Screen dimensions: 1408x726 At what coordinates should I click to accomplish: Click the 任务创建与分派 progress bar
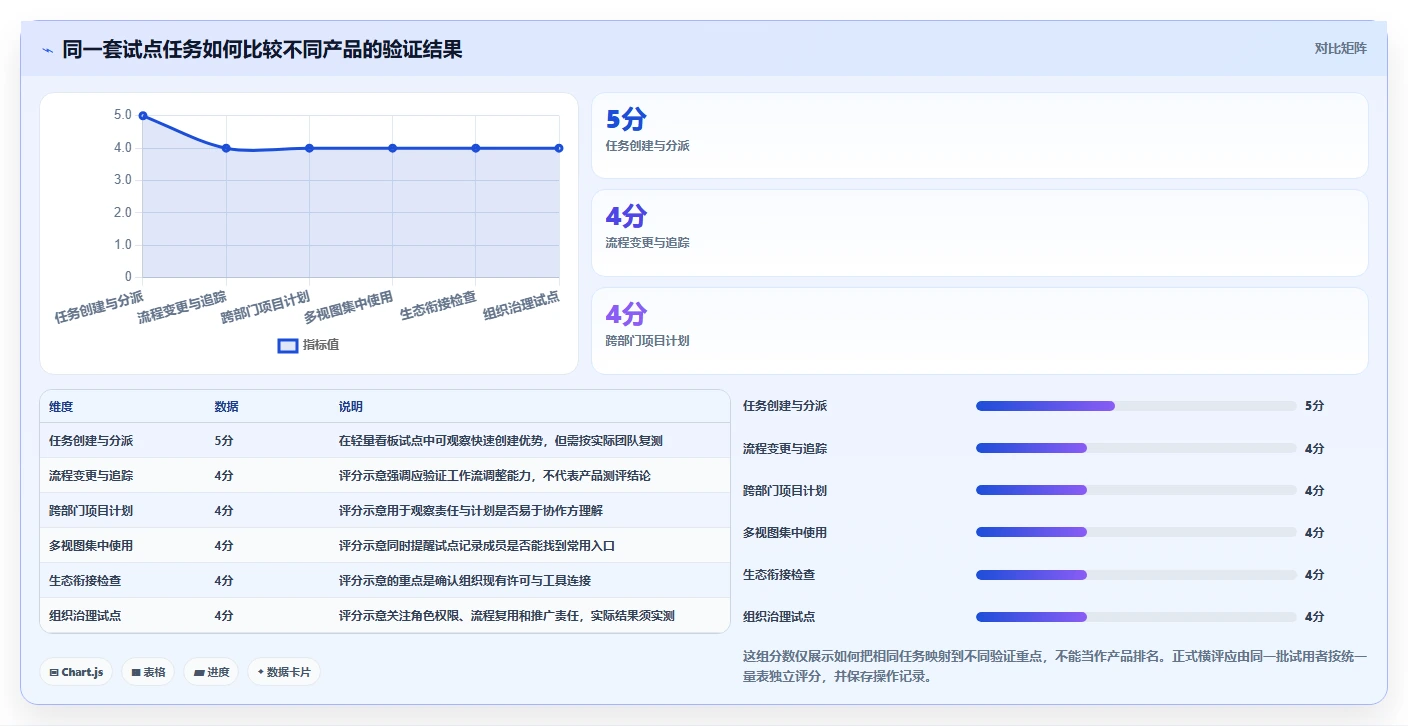(1135, 406)
